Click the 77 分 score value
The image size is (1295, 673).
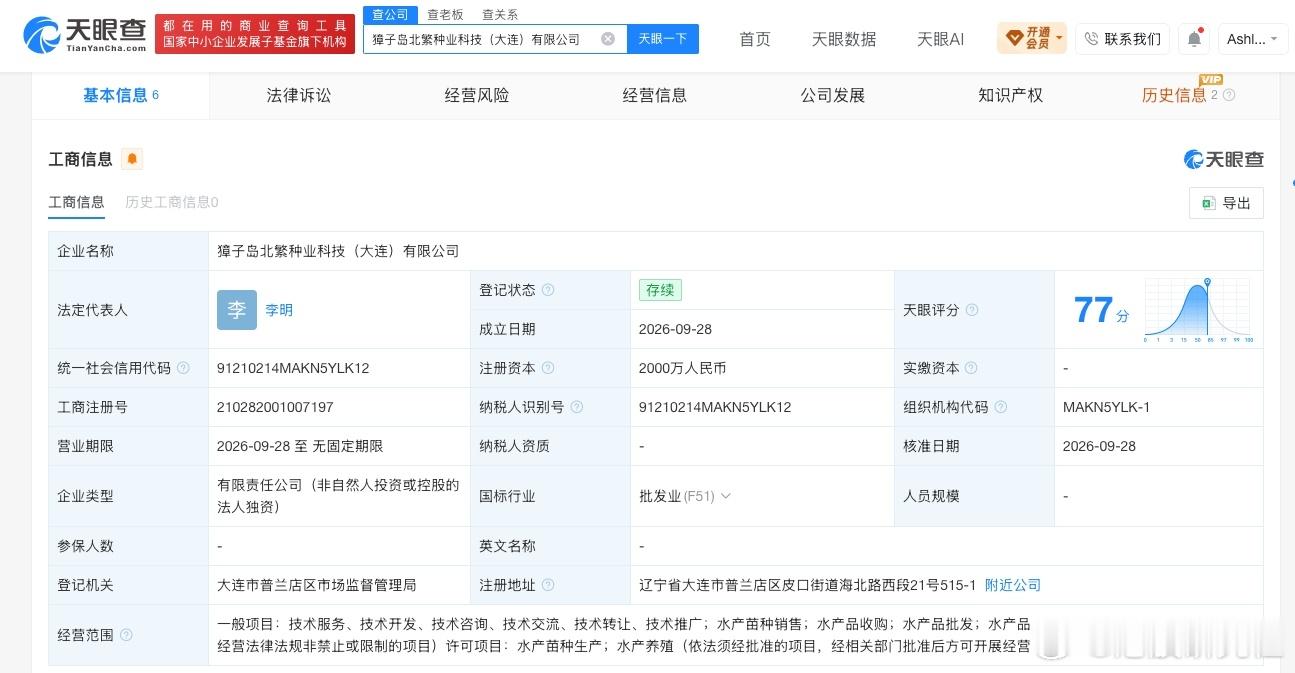(1101, 310)
